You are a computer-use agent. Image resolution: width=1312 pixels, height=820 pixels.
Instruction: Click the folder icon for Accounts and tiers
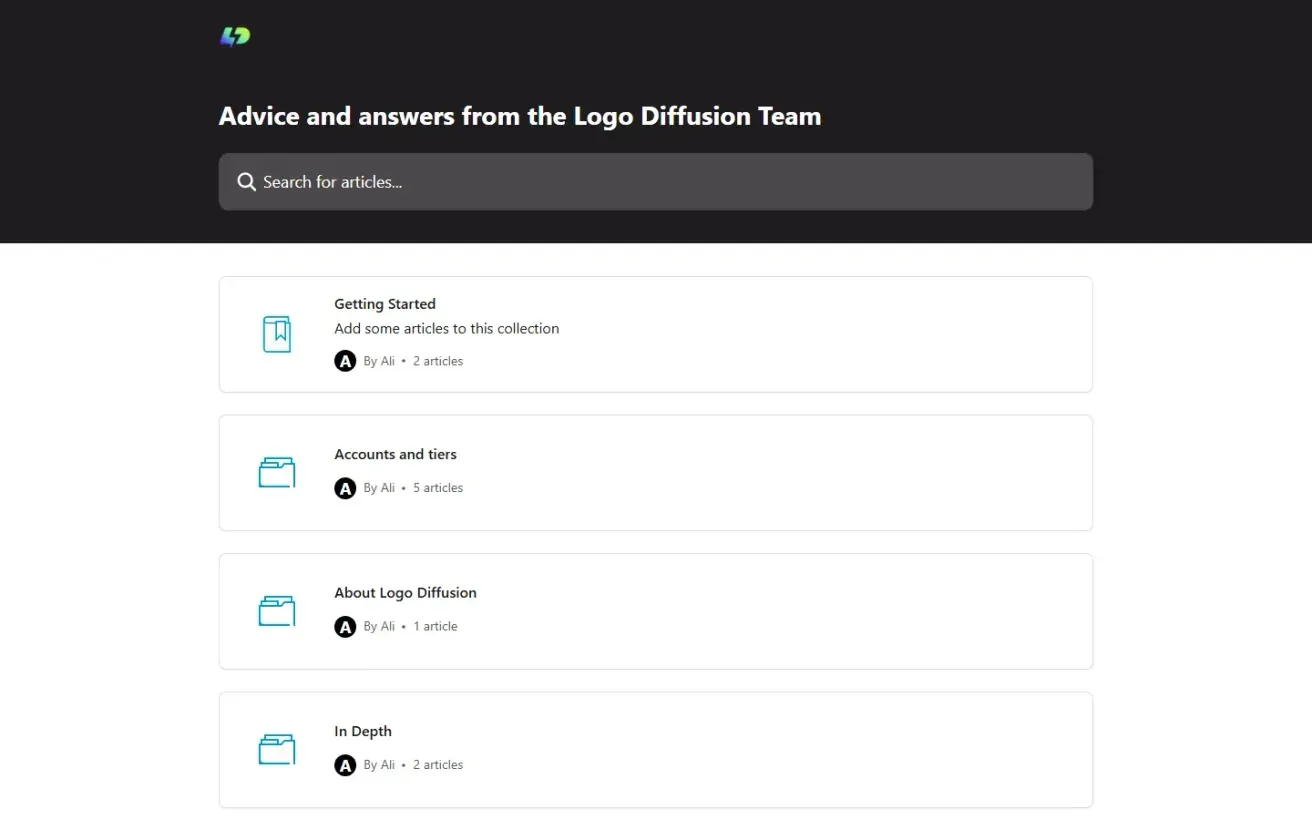pos(277,473)
